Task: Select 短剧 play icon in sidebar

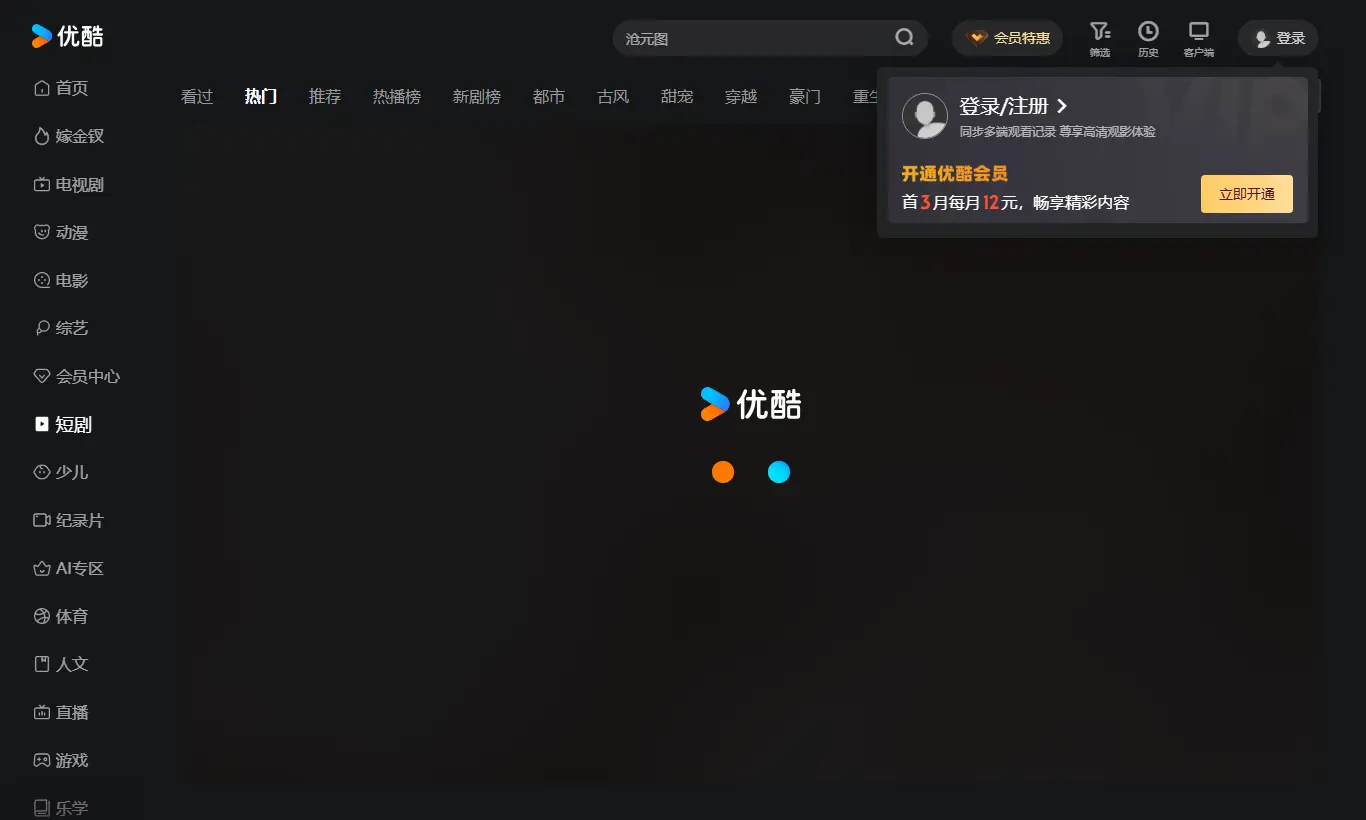Action: coord(42,424)
